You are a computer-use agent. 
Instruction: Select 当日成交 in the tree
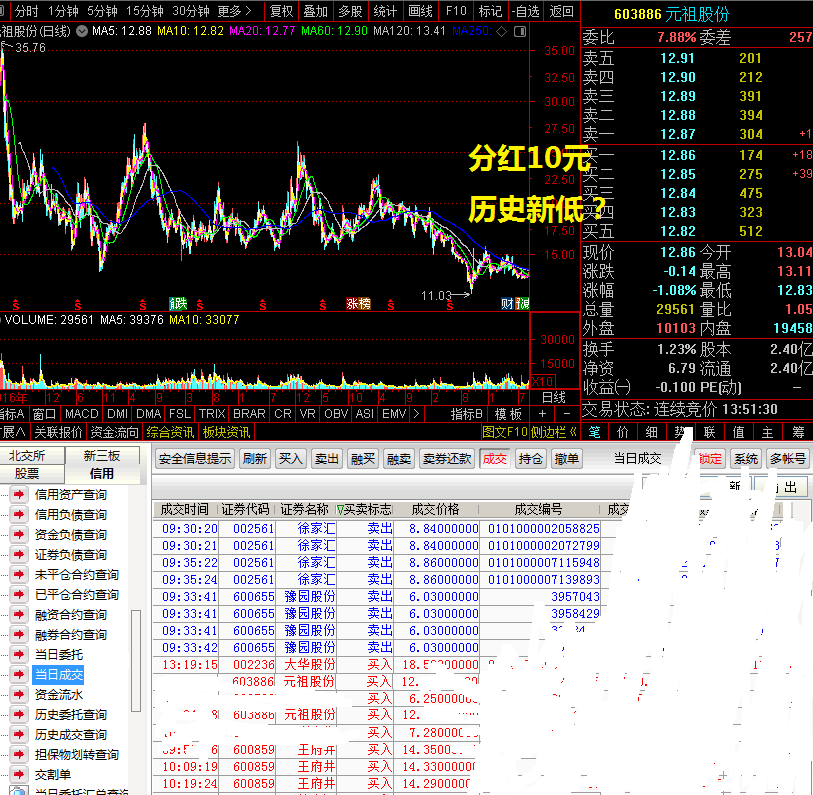point(59,675)
